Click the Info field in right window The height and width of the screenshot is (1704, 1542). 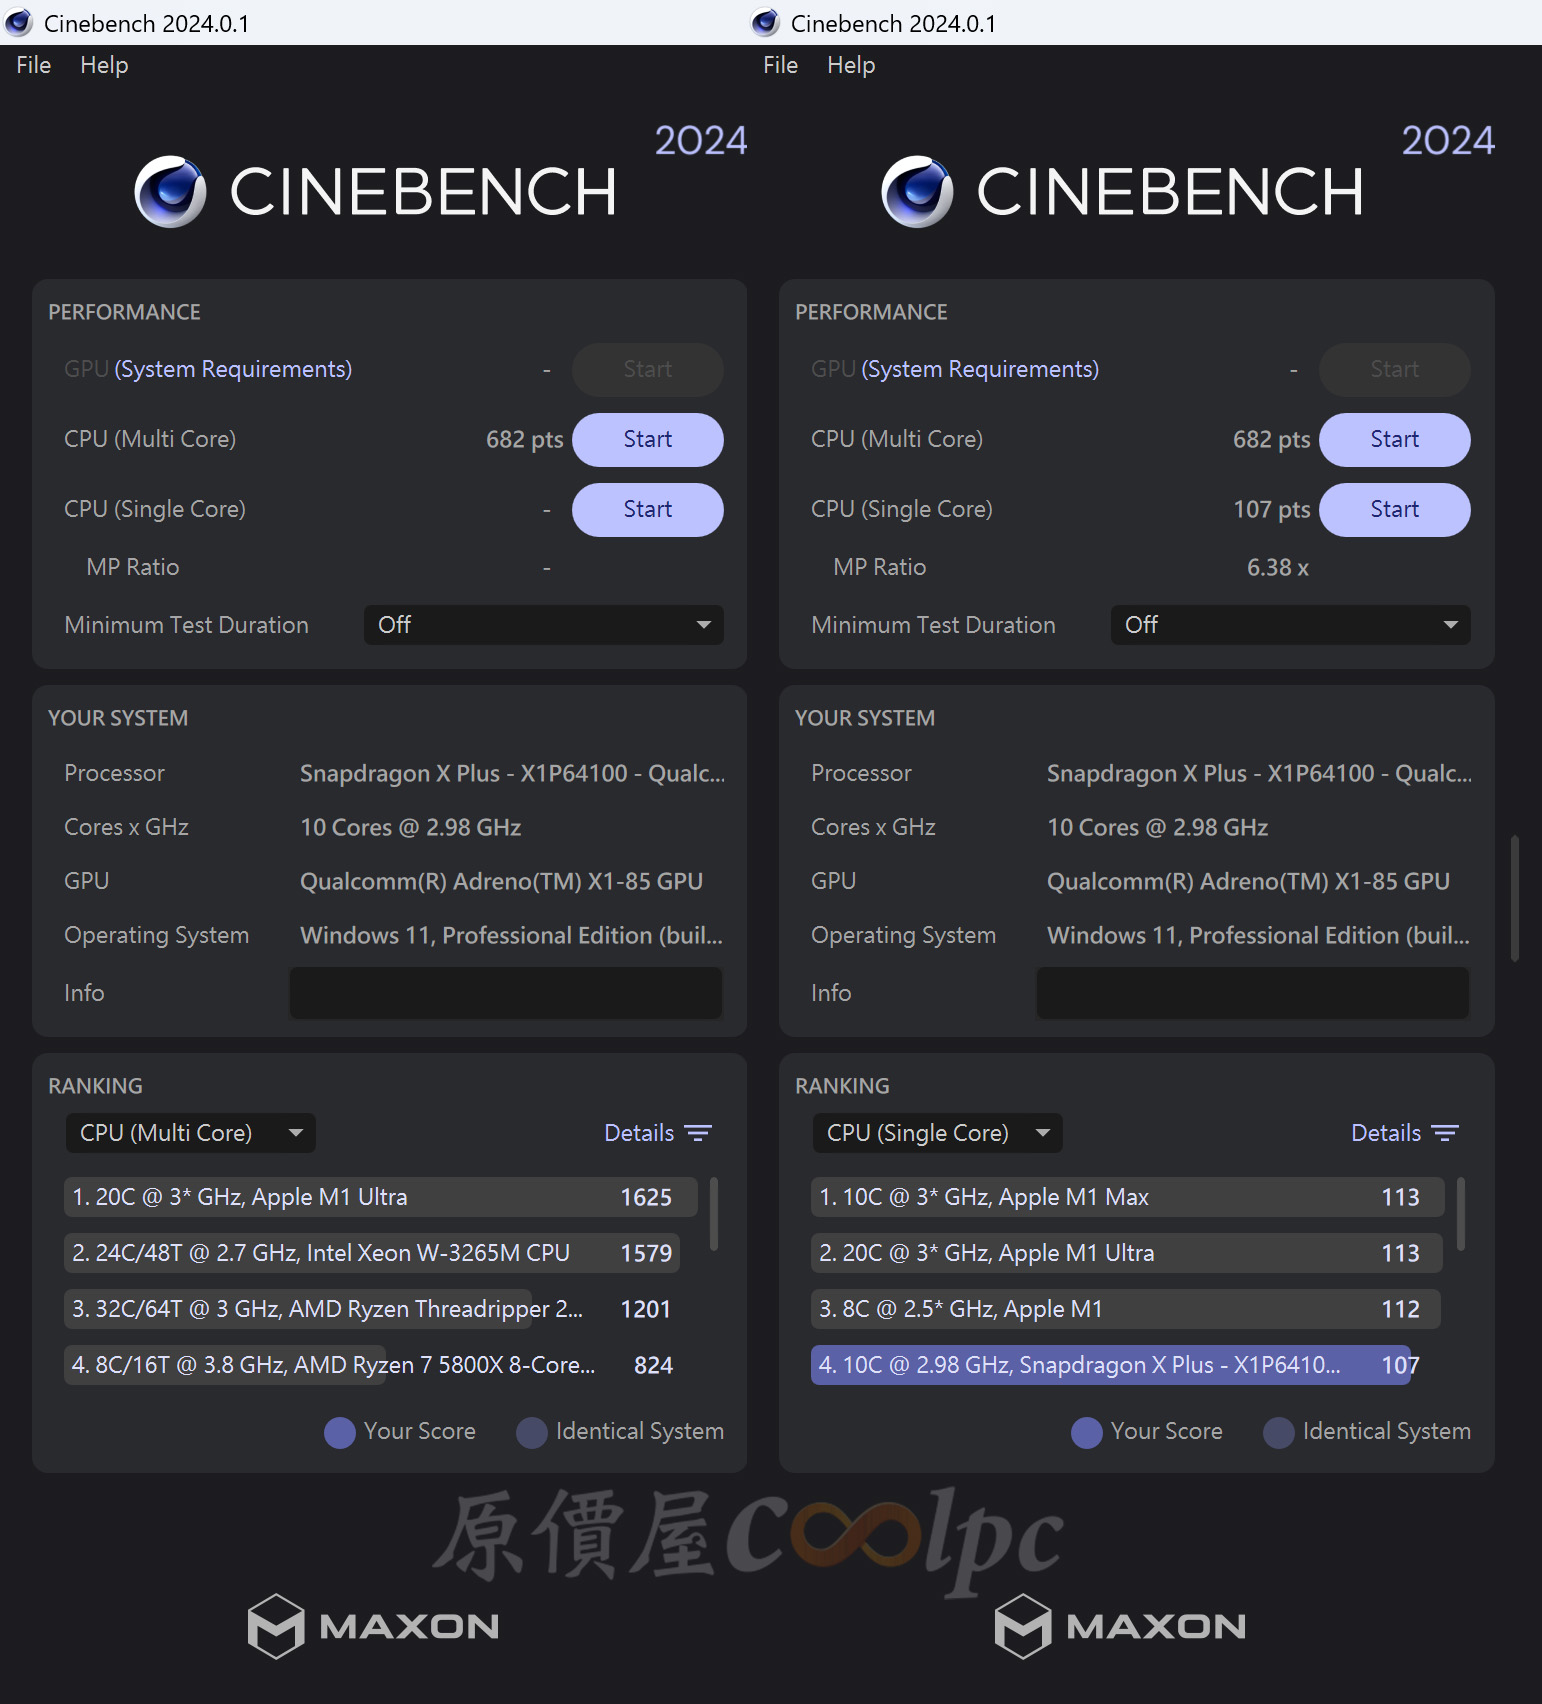point(1252,993)
